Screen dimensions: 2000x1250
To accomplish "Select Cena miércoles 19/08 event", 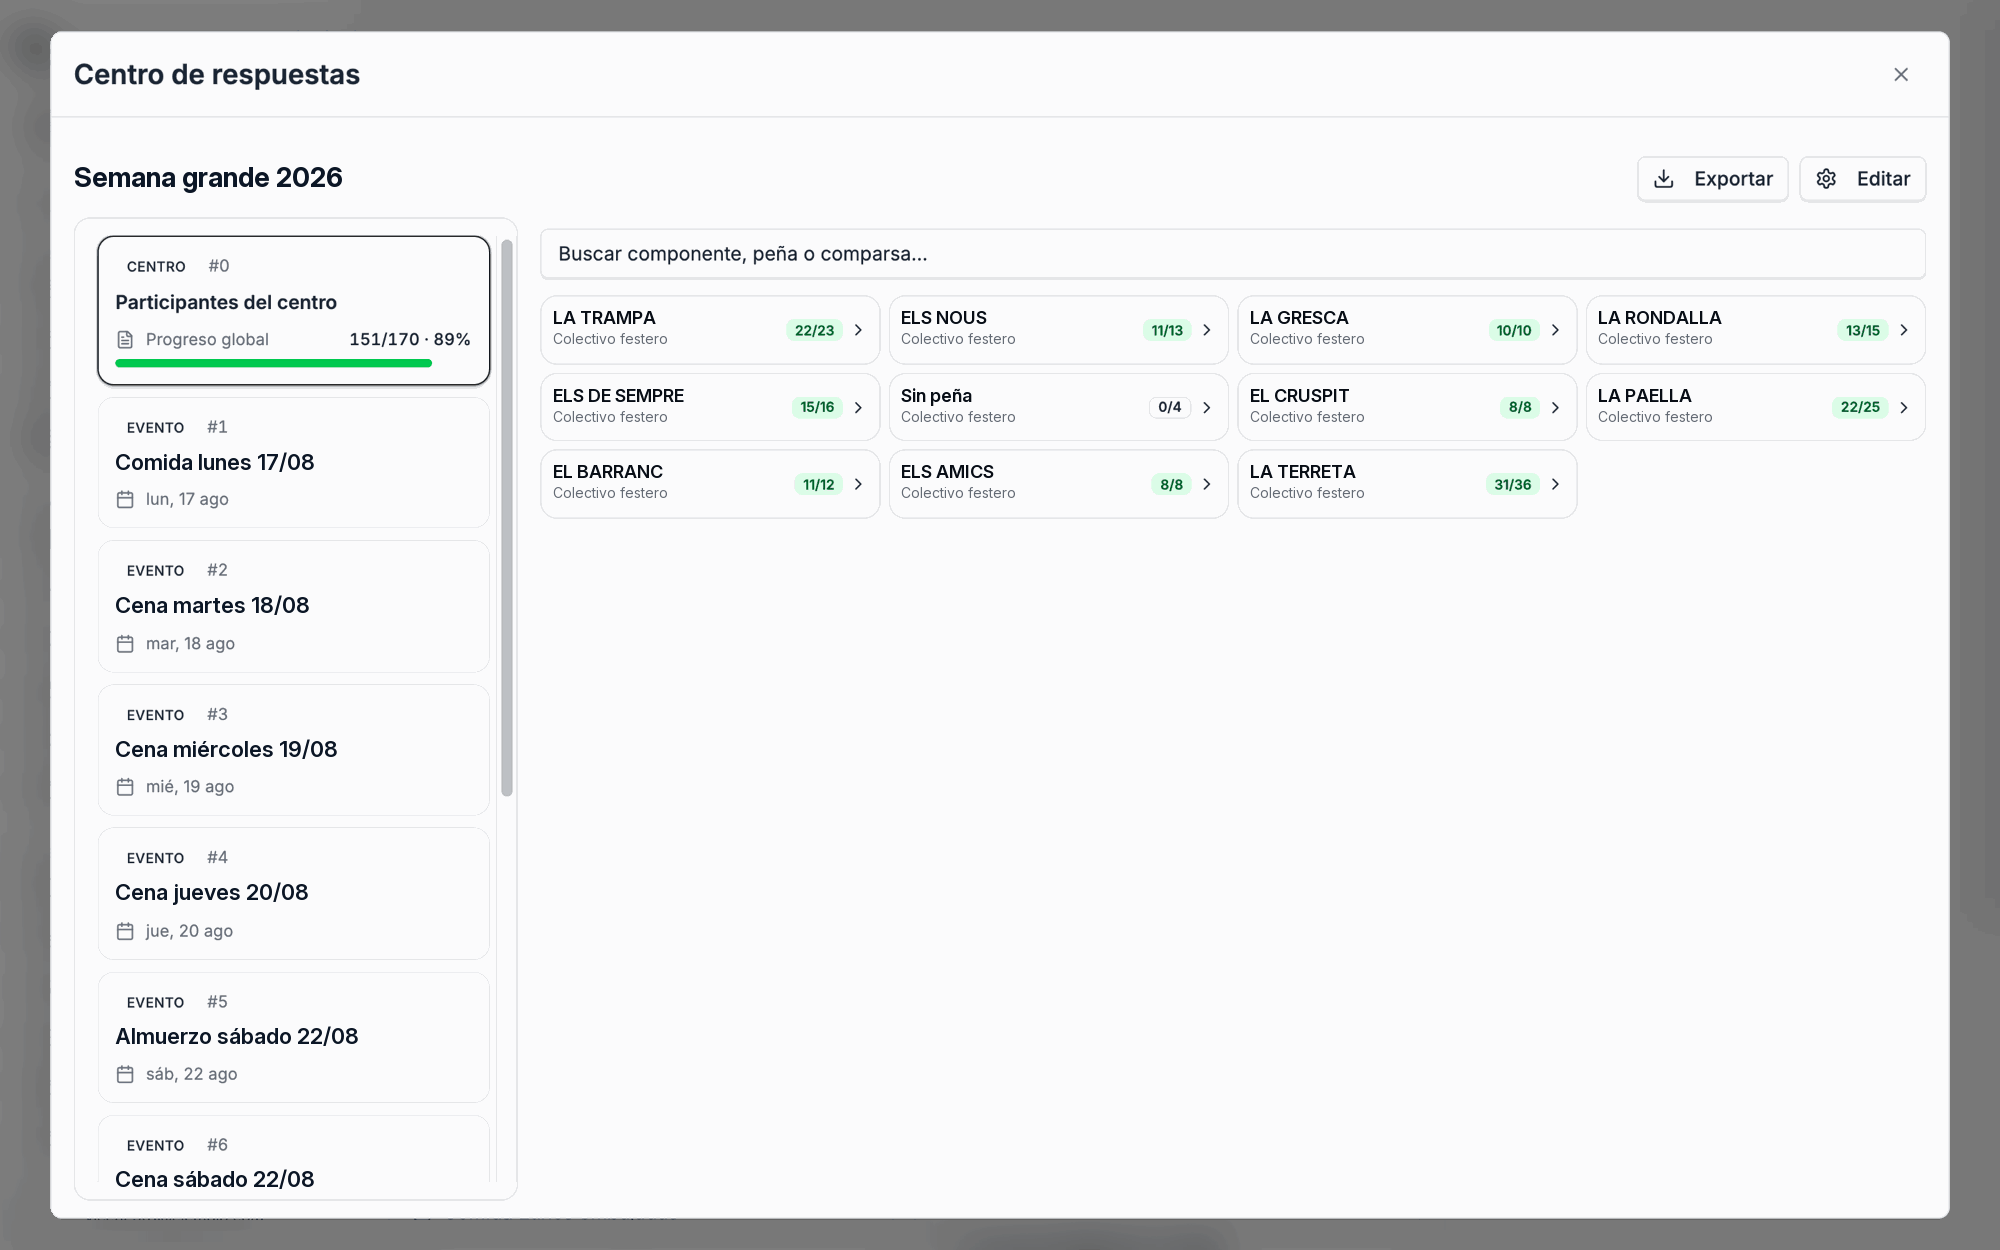I will 294,749.
